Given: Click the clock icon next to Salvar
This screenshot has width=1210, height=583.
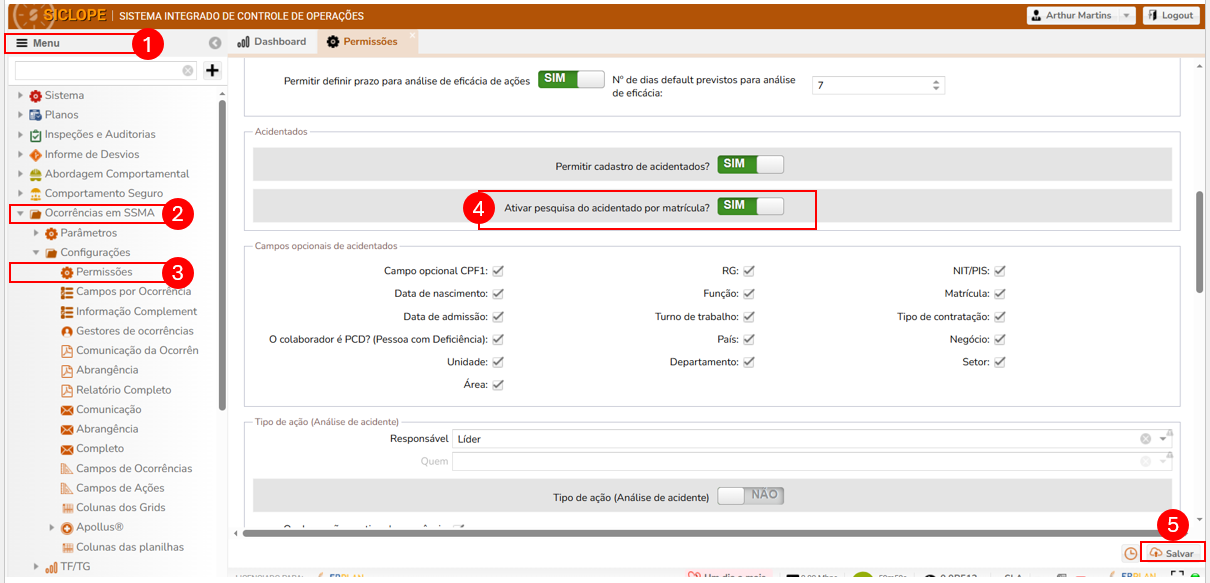Looking at the screenshot, I should (x=1130, y=553).
